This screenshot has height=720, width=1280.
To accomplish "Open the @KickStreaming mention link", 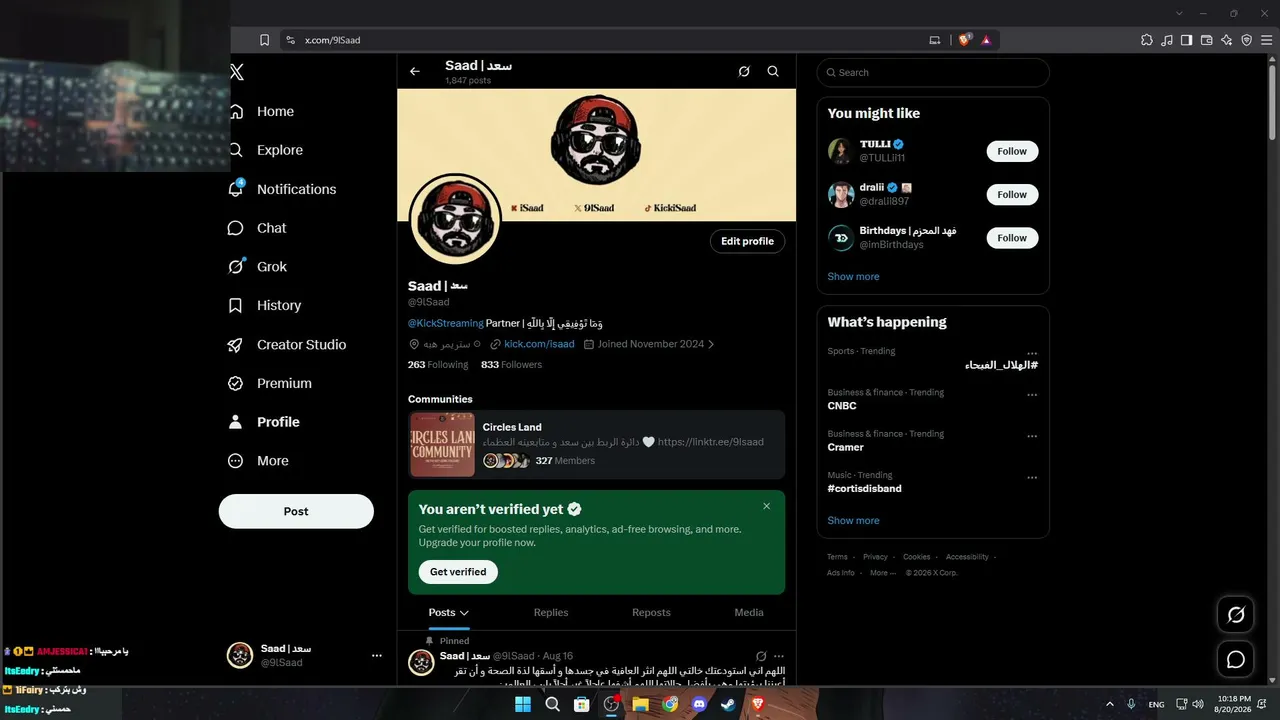I will (x=446, y=324).
